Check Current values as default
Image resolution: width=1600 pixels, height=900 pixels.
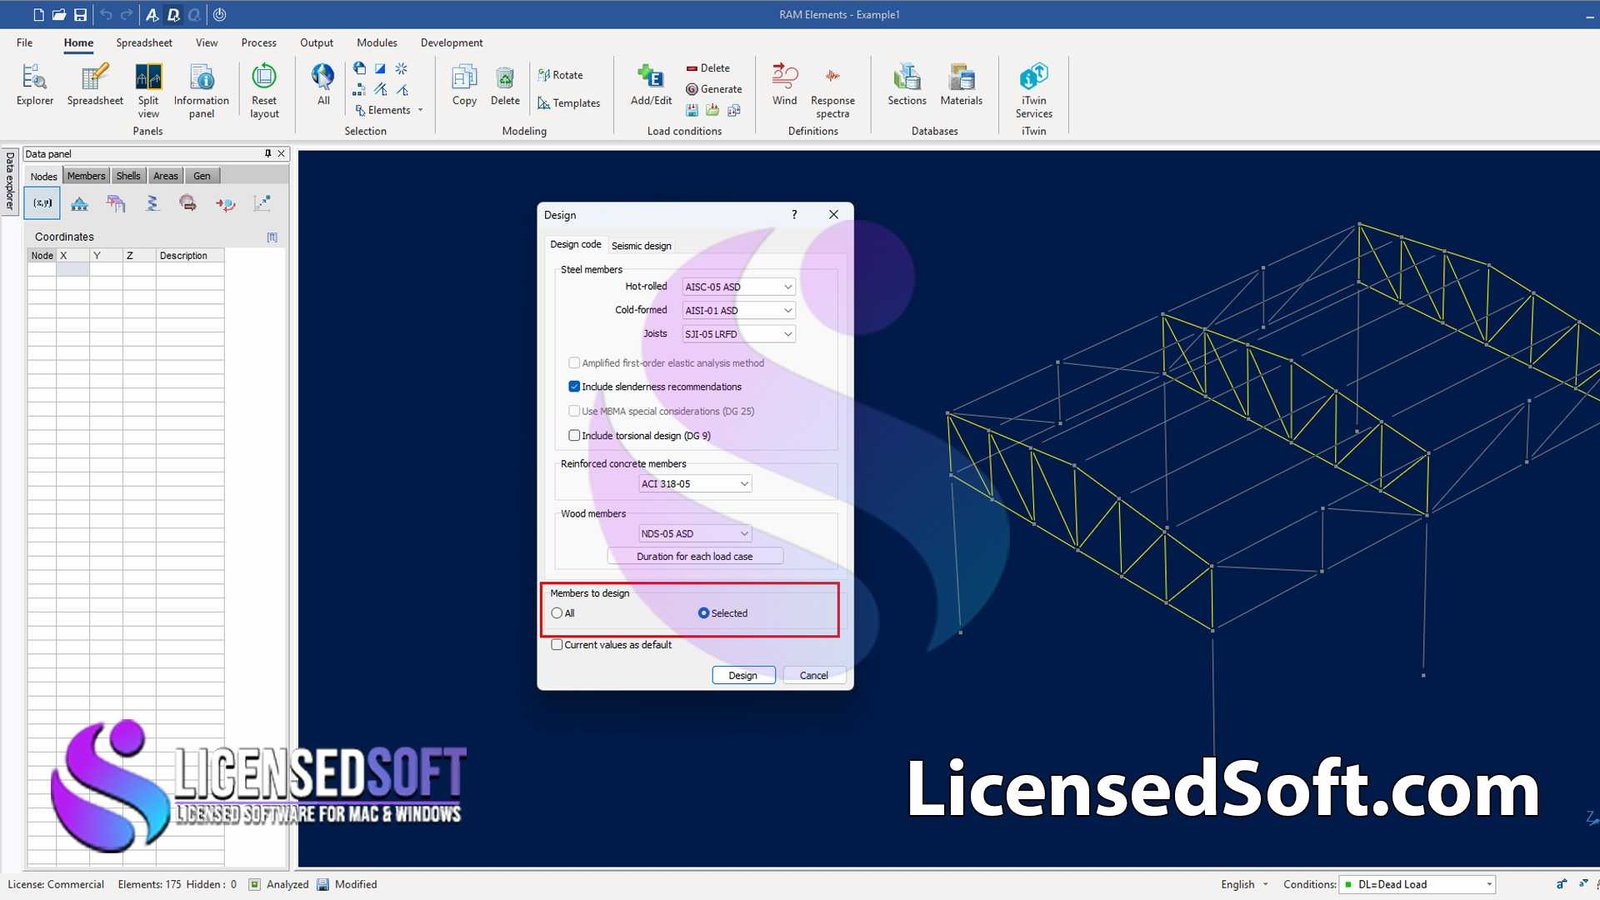point(557,645)
